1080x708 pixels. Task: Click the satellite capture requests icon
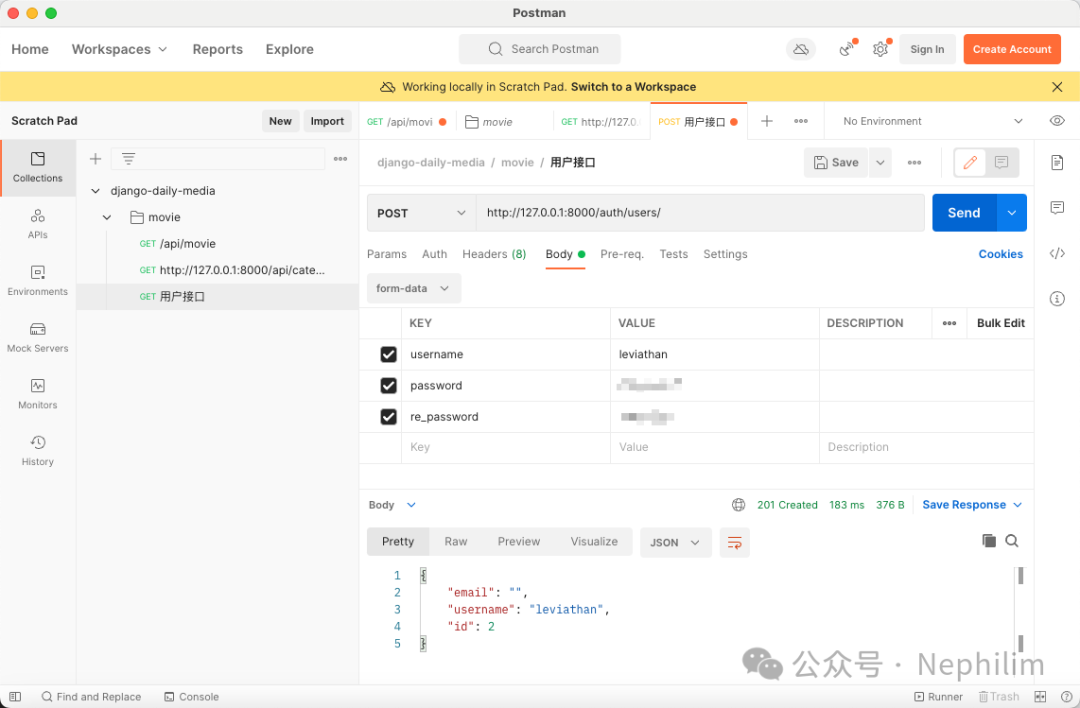click(x=847, y=49)
